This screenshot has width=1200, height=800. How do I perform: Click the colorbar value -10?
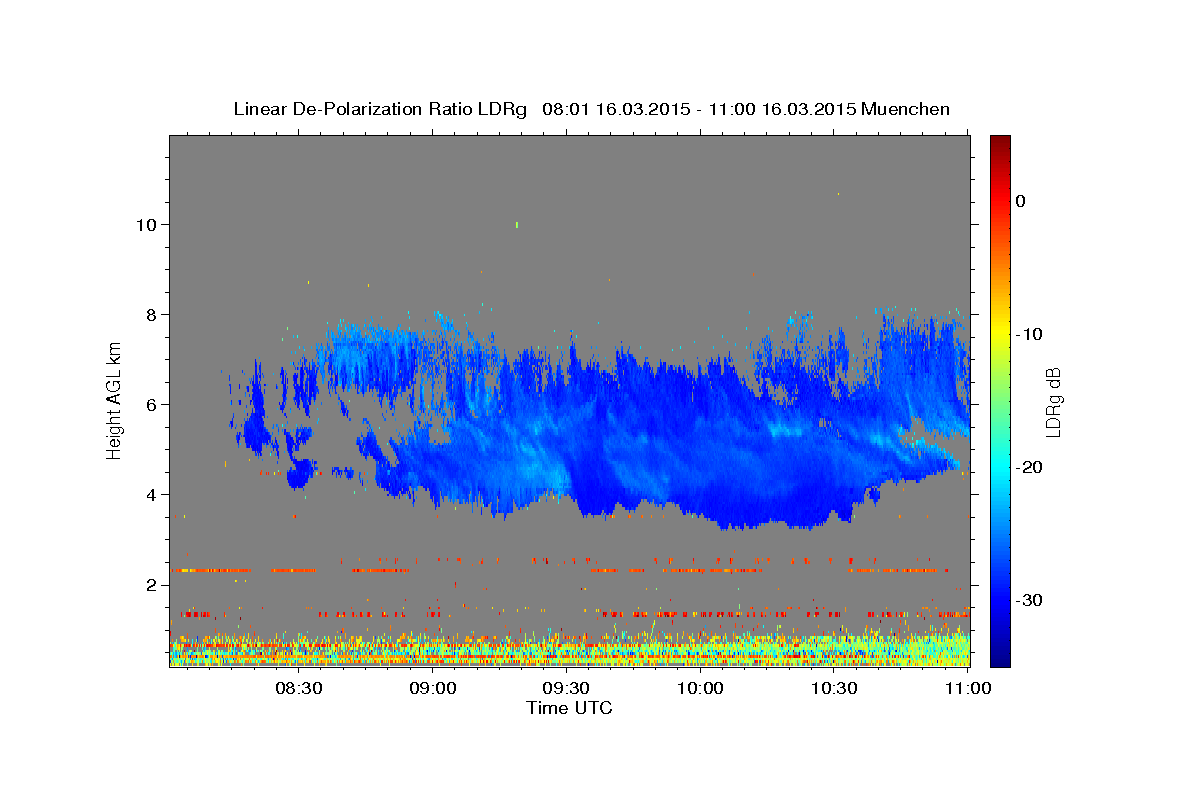tap(1030, 334)
